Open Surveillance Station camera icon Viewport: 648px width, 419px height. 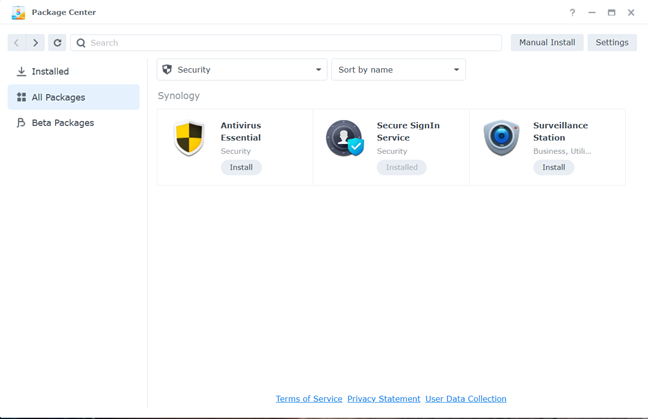(501, 138)
